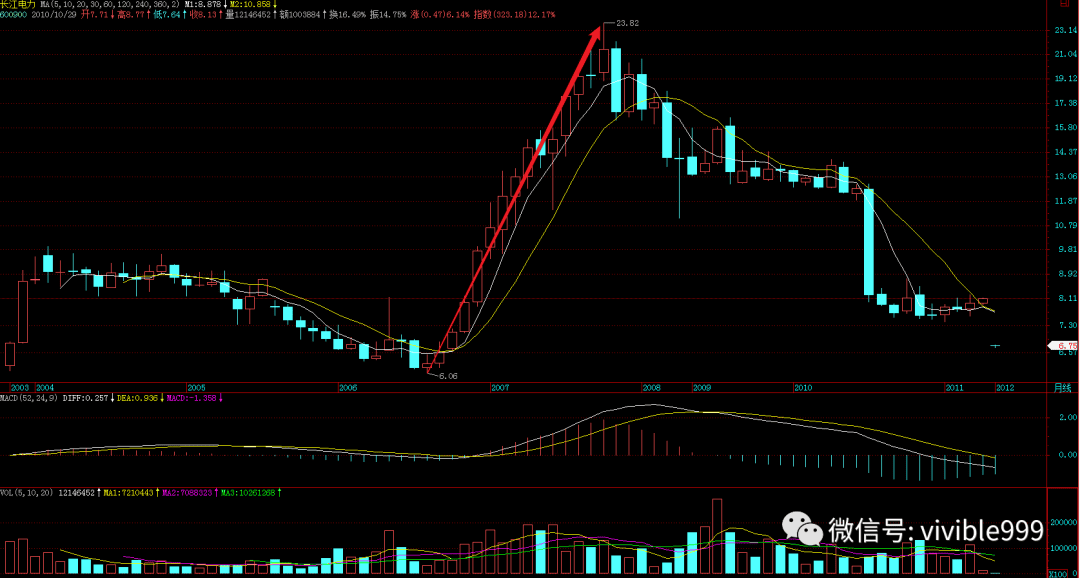Click the 200000 volume axis label
Image resolution: width=1080 pixels, height=578 pixels.
coord(1064,522)
